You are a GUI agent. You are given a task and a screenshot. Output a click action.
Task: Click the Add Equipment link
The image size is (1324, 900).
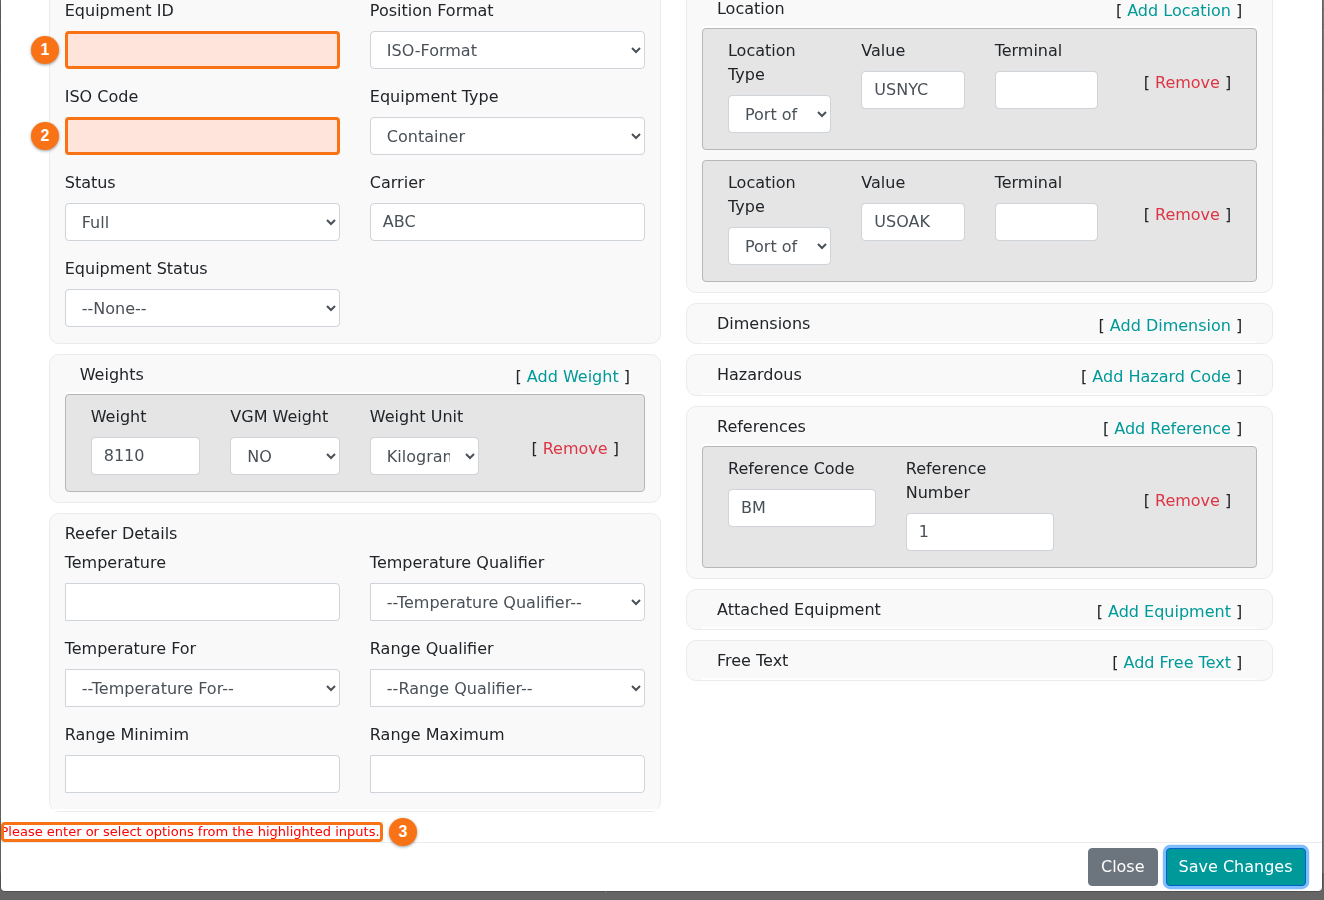coord(1169,611)
